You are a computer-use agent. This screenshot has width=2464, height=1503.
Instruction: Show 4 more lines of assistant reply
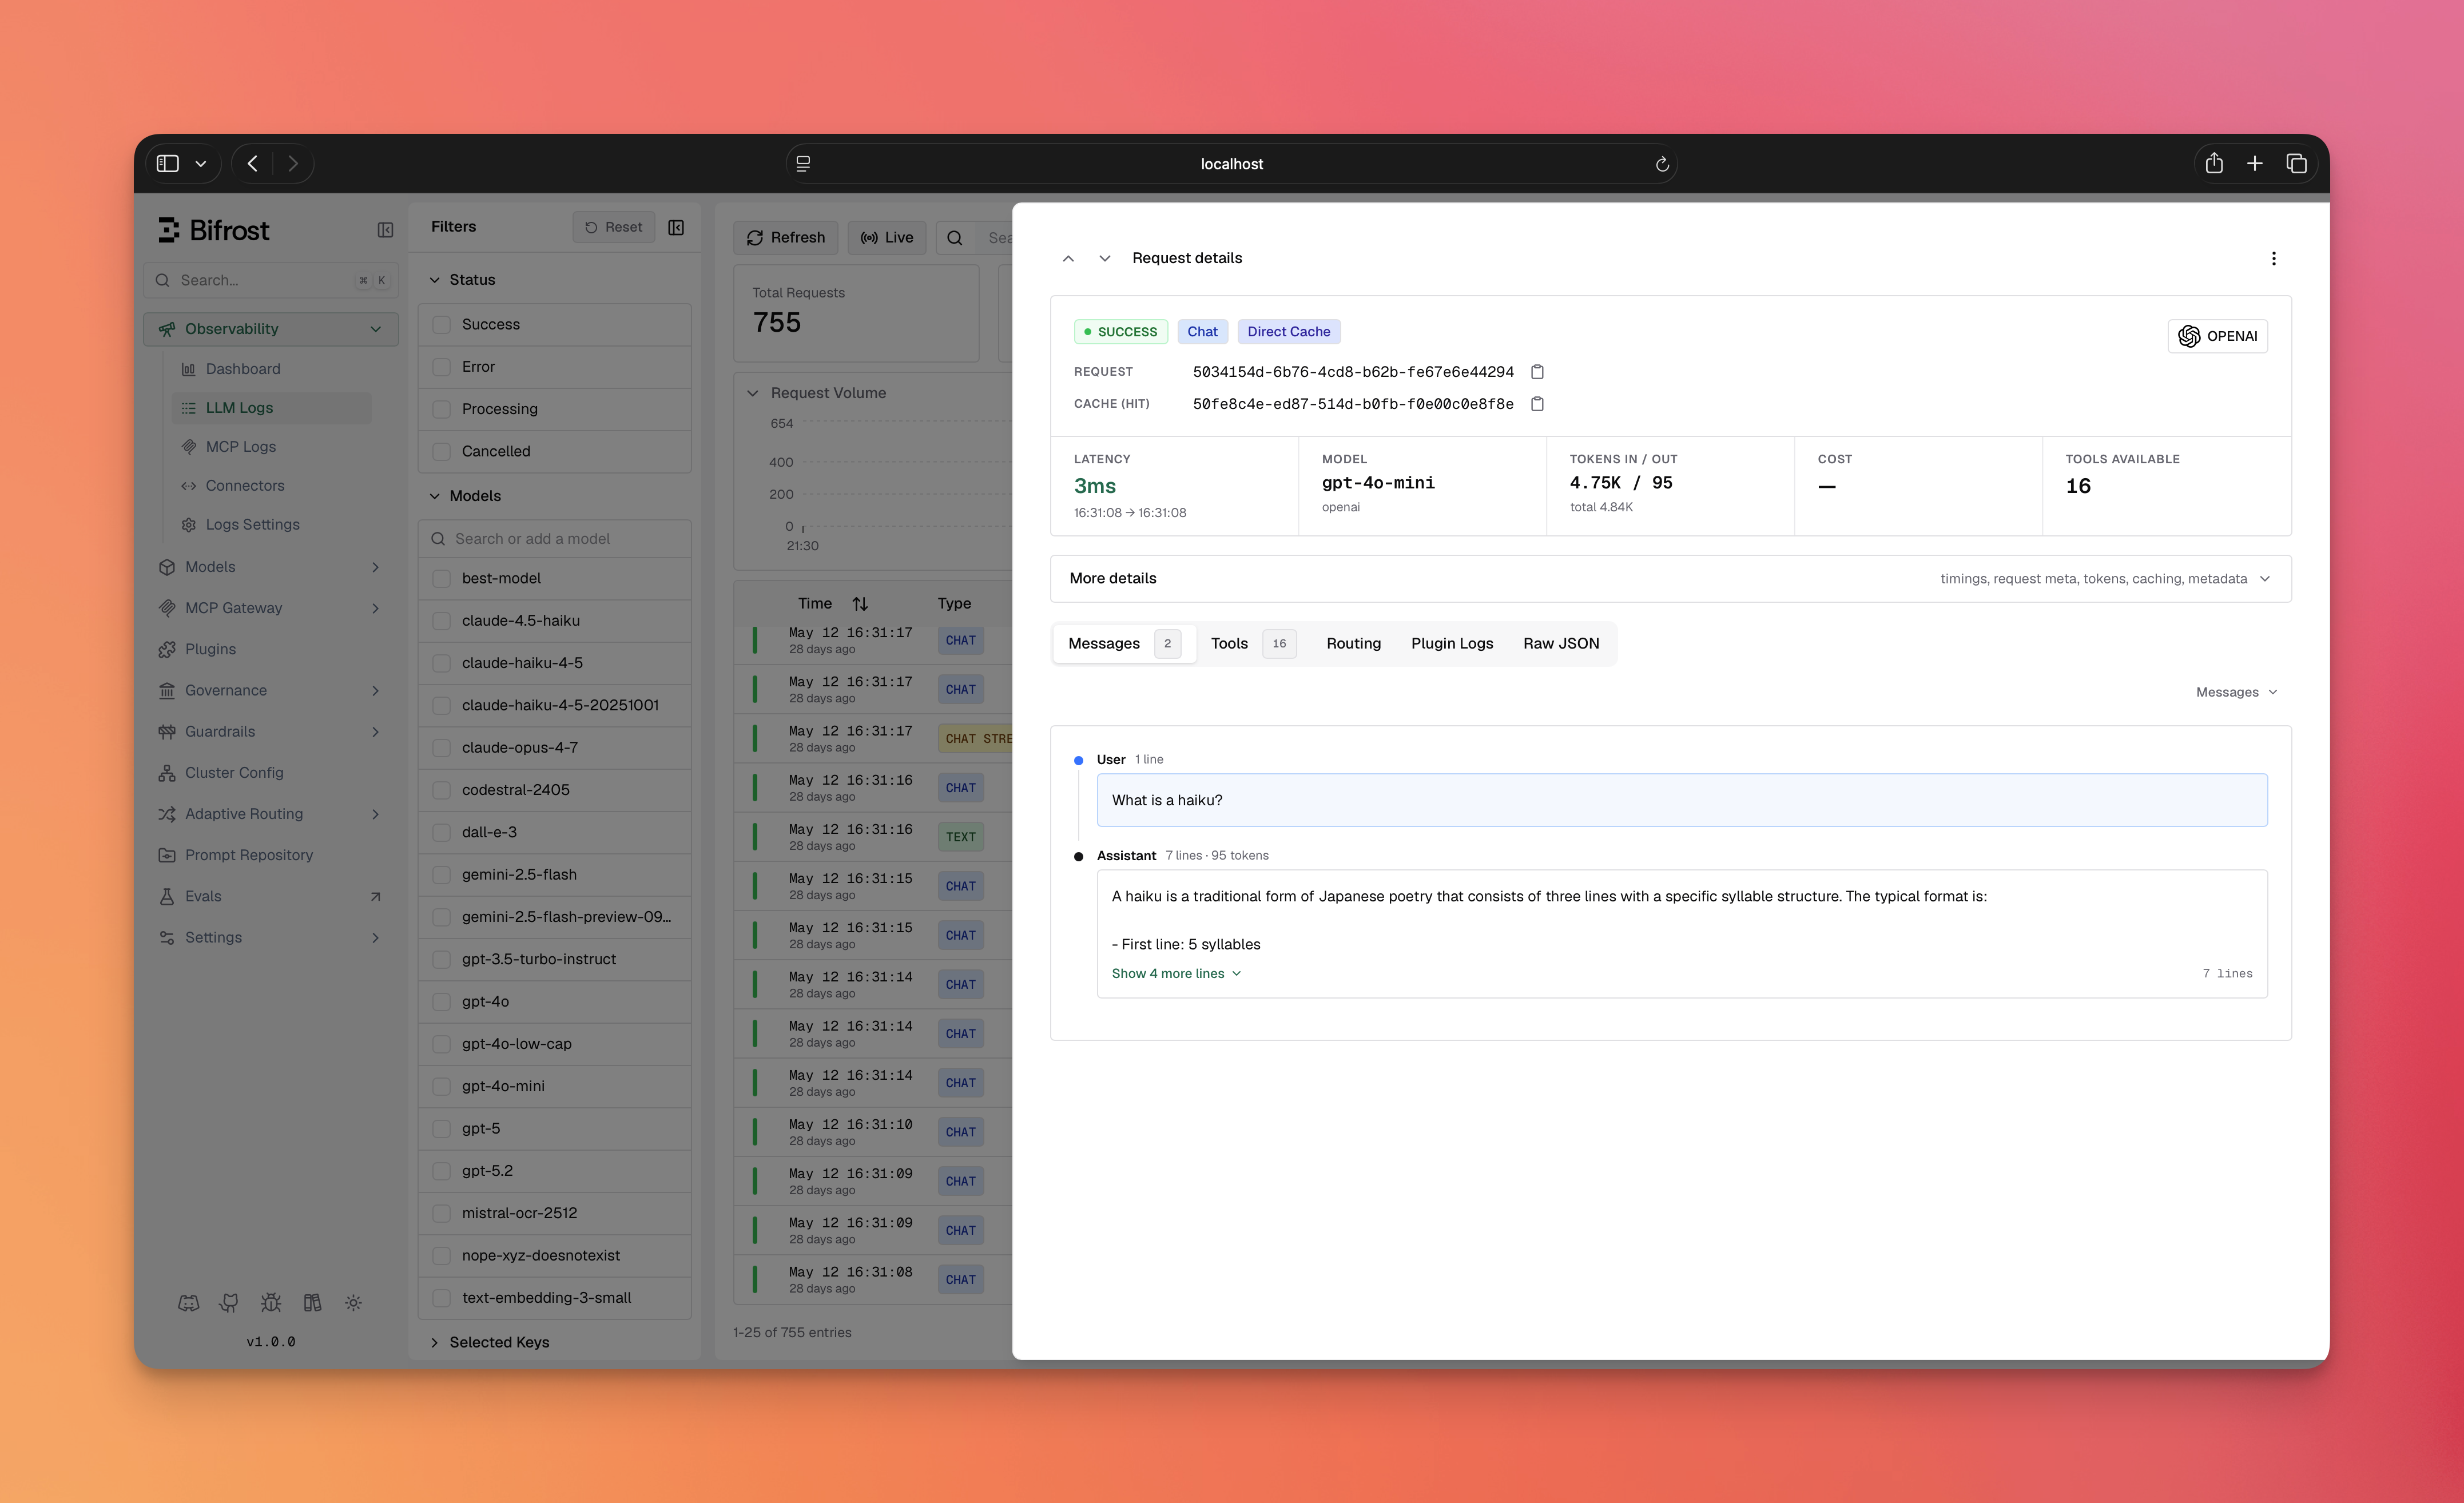tap(1176, 973)
